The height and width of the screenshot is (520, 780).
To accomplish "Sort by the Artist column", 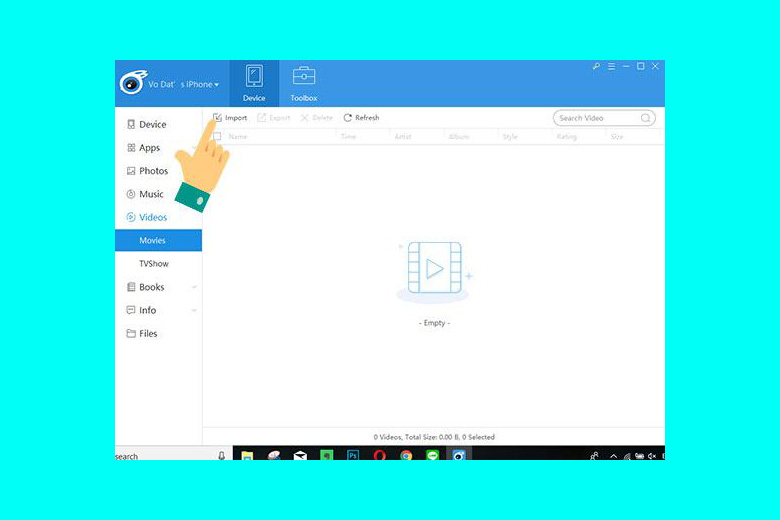I will point(403,136).
